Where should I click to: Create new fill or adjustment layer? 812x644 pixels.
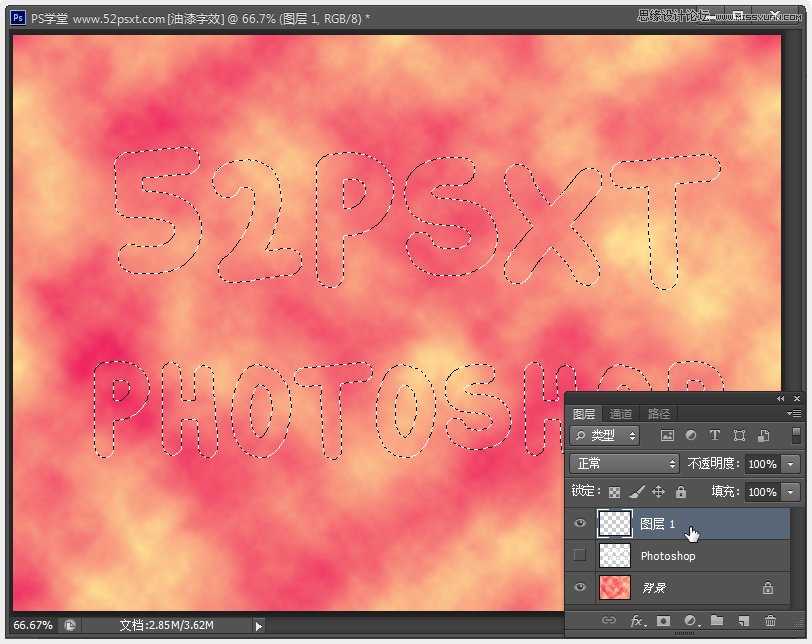click(690, 621)
